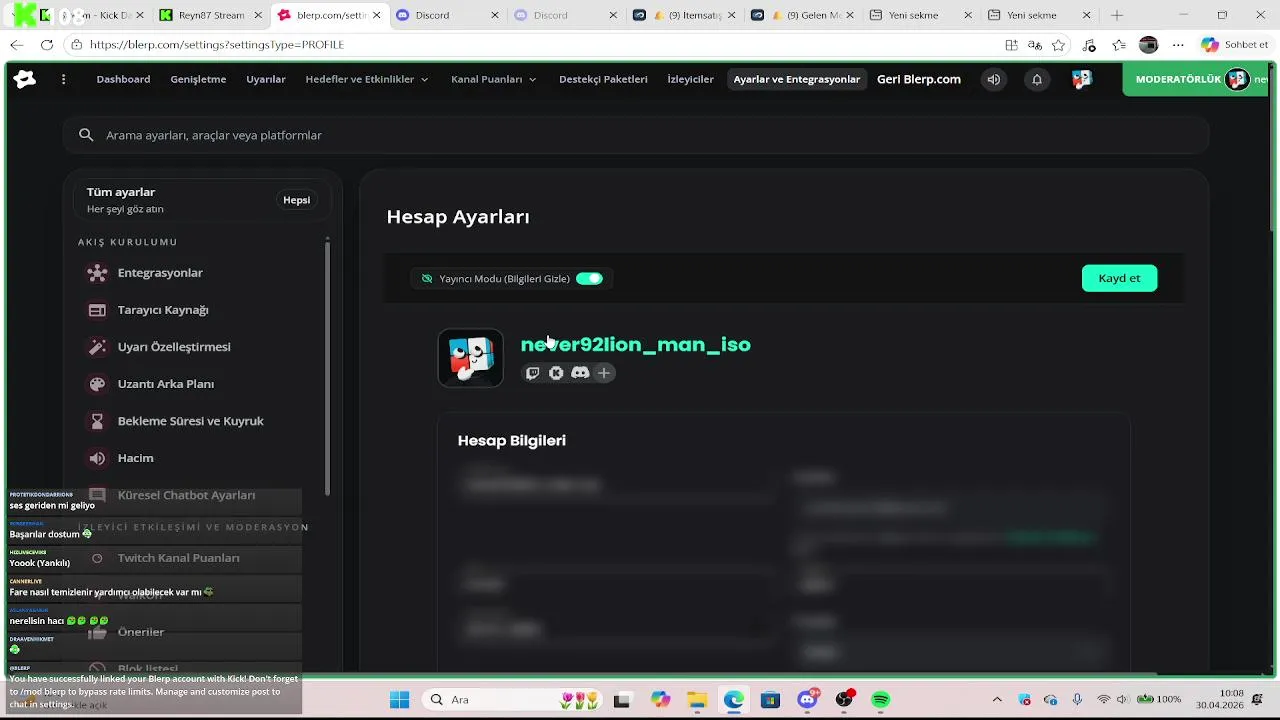Open Destekçi Paketleri menu item

(x=603, y=80)
